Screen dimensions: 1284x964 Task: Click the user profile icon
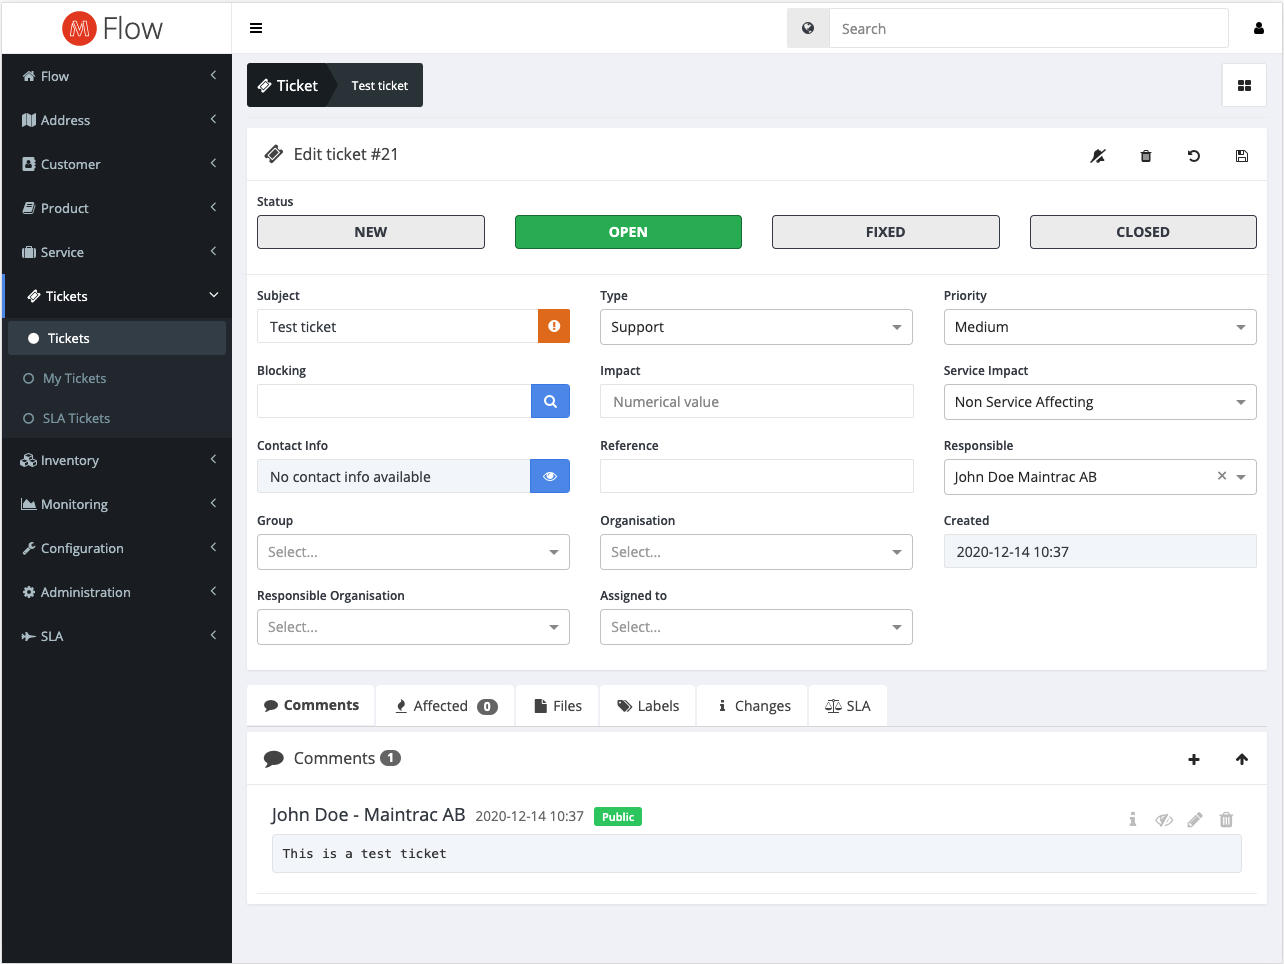tap(1258, 29)
